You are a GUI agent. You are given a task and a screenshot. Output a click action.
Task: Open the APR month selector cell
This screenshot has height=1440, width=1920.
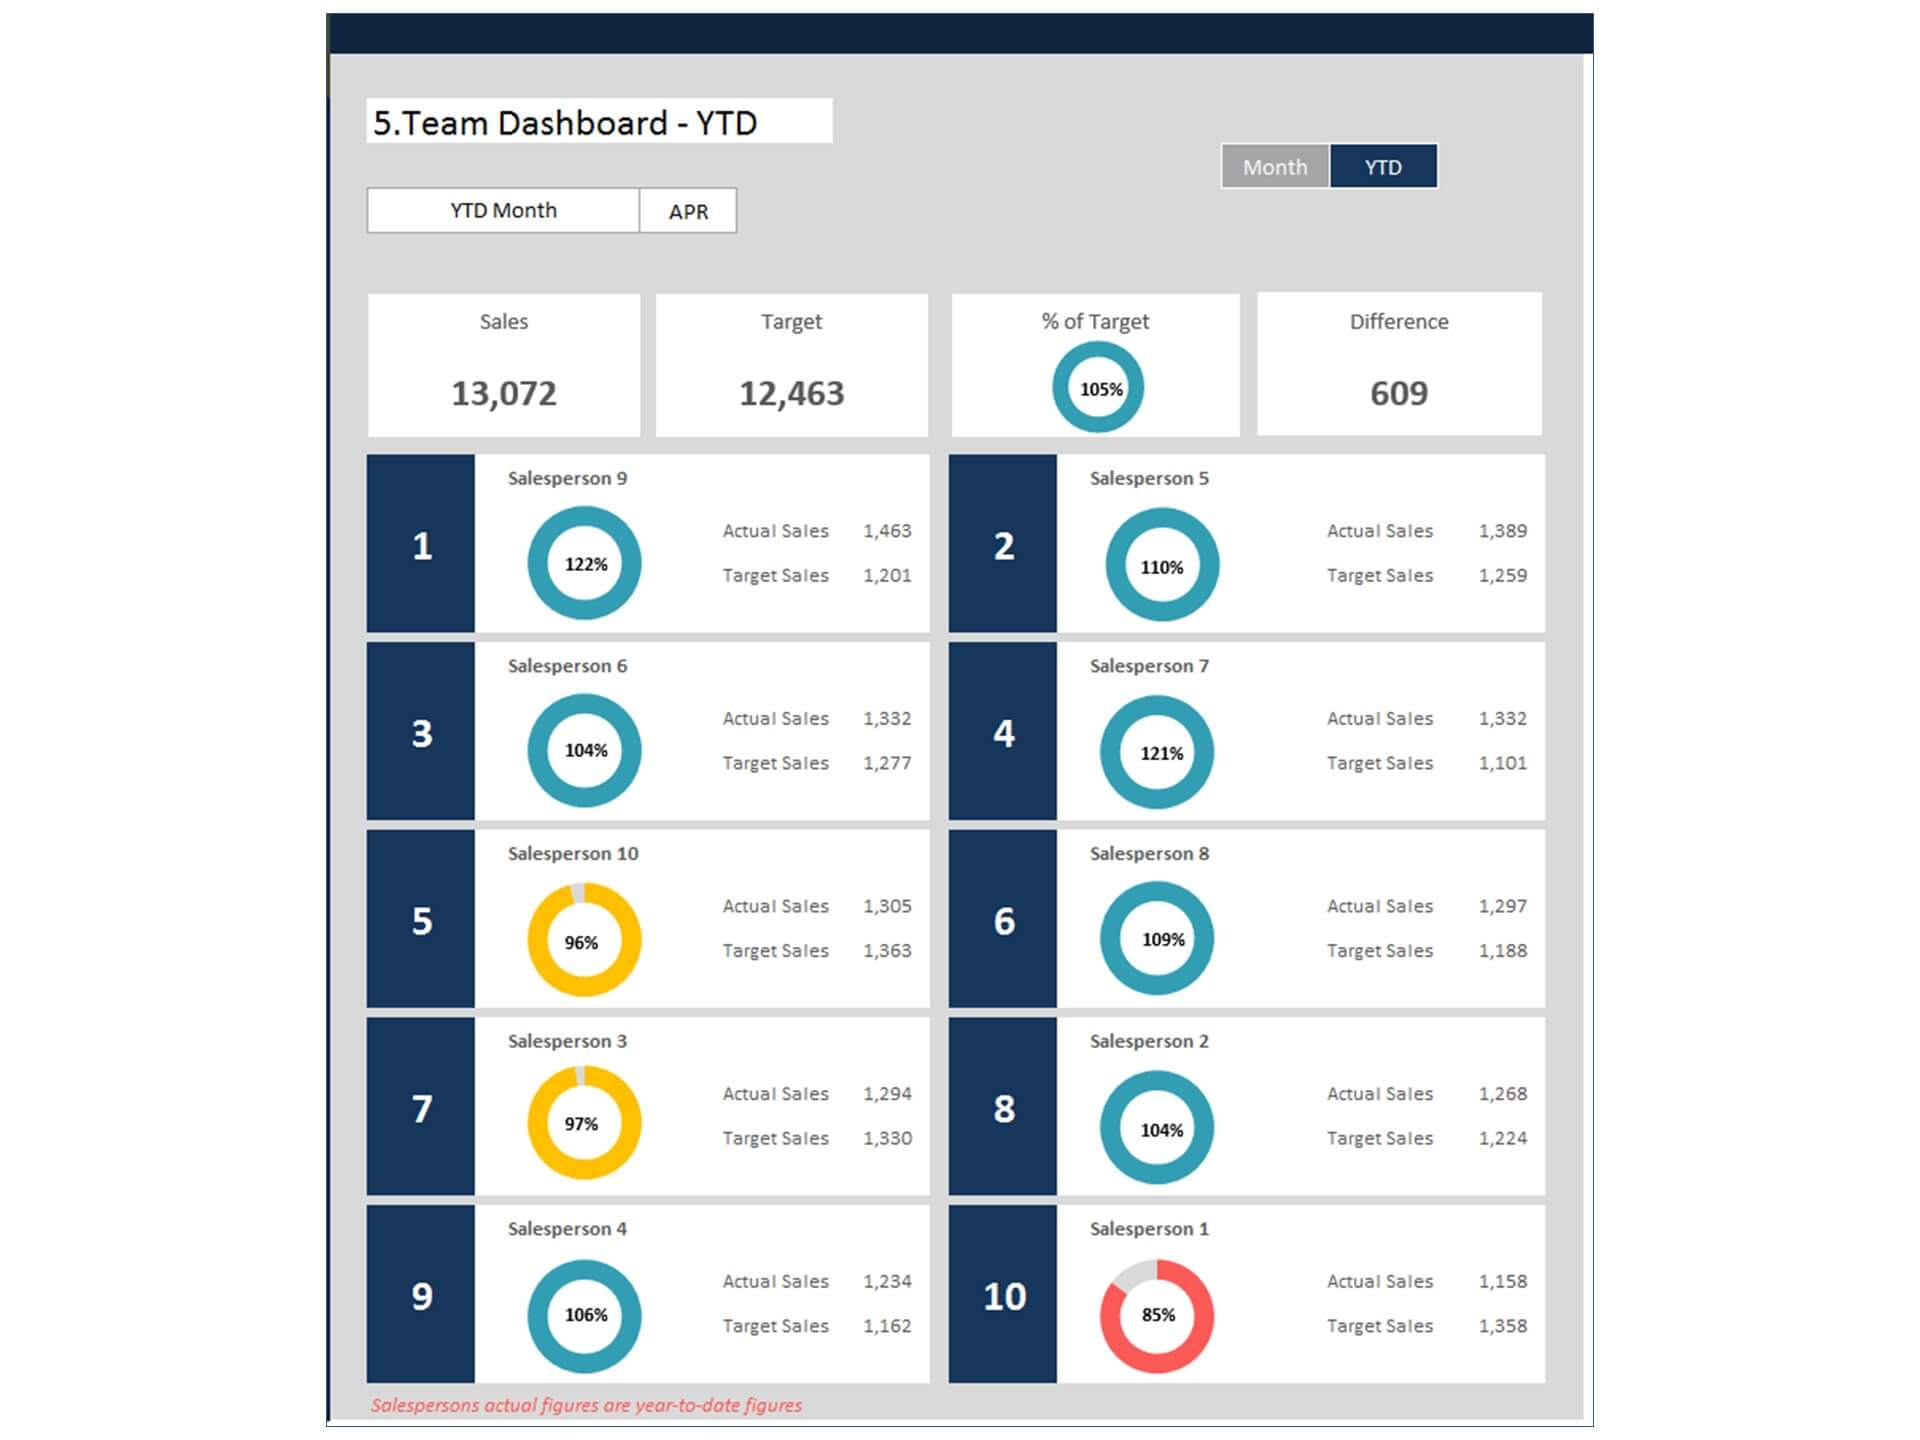coord(688,211)
